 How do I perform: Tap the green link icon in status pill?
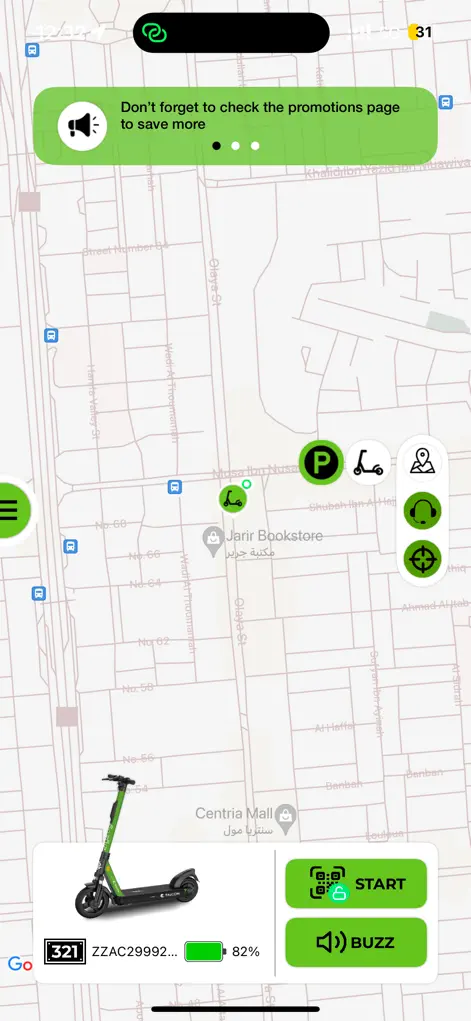coord(155,33)
